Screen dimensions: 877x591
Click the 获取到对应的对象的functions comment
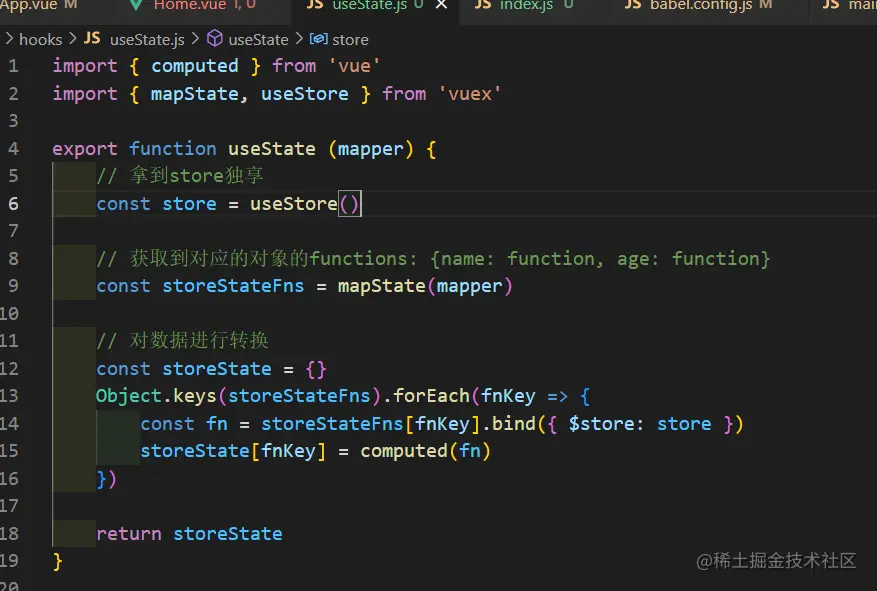pos(433,259)
